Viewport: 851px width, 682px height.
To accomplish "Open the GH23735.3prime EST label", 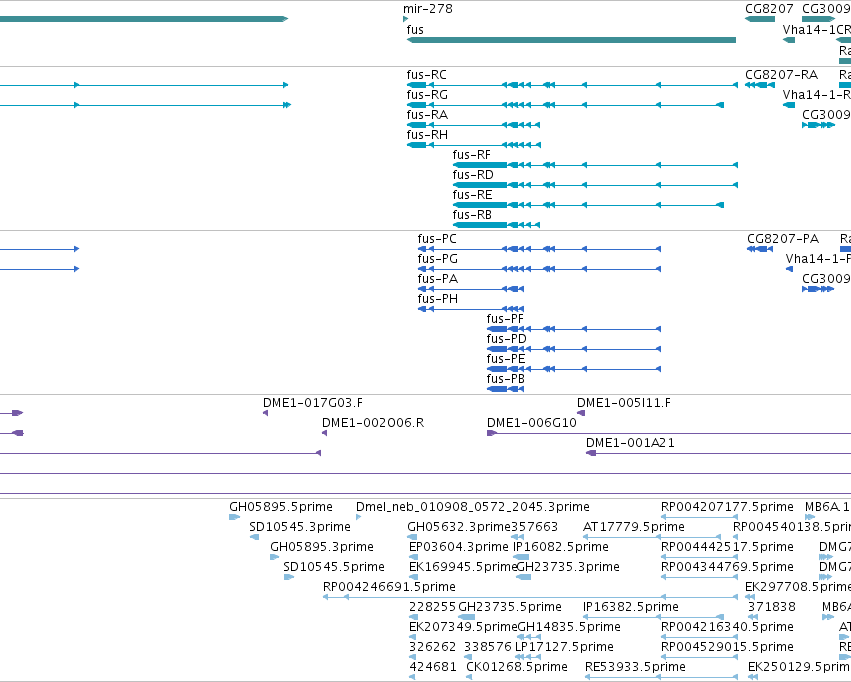I will pos(568,568).
